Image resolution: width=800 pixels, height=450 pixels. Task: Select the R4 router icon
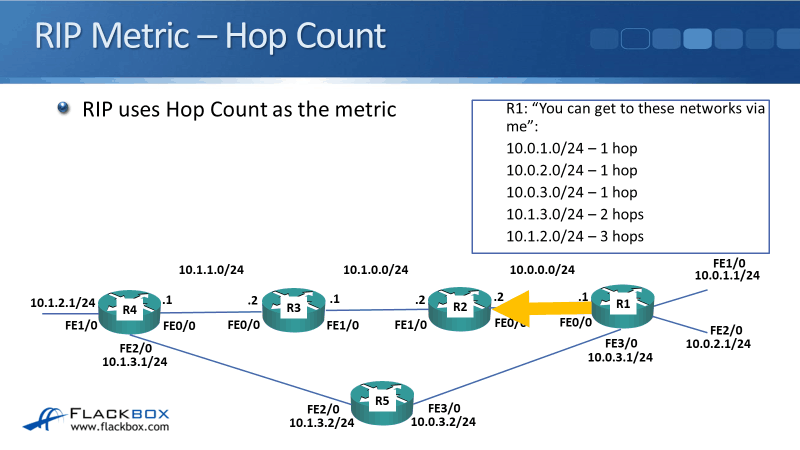coord(130,311)
